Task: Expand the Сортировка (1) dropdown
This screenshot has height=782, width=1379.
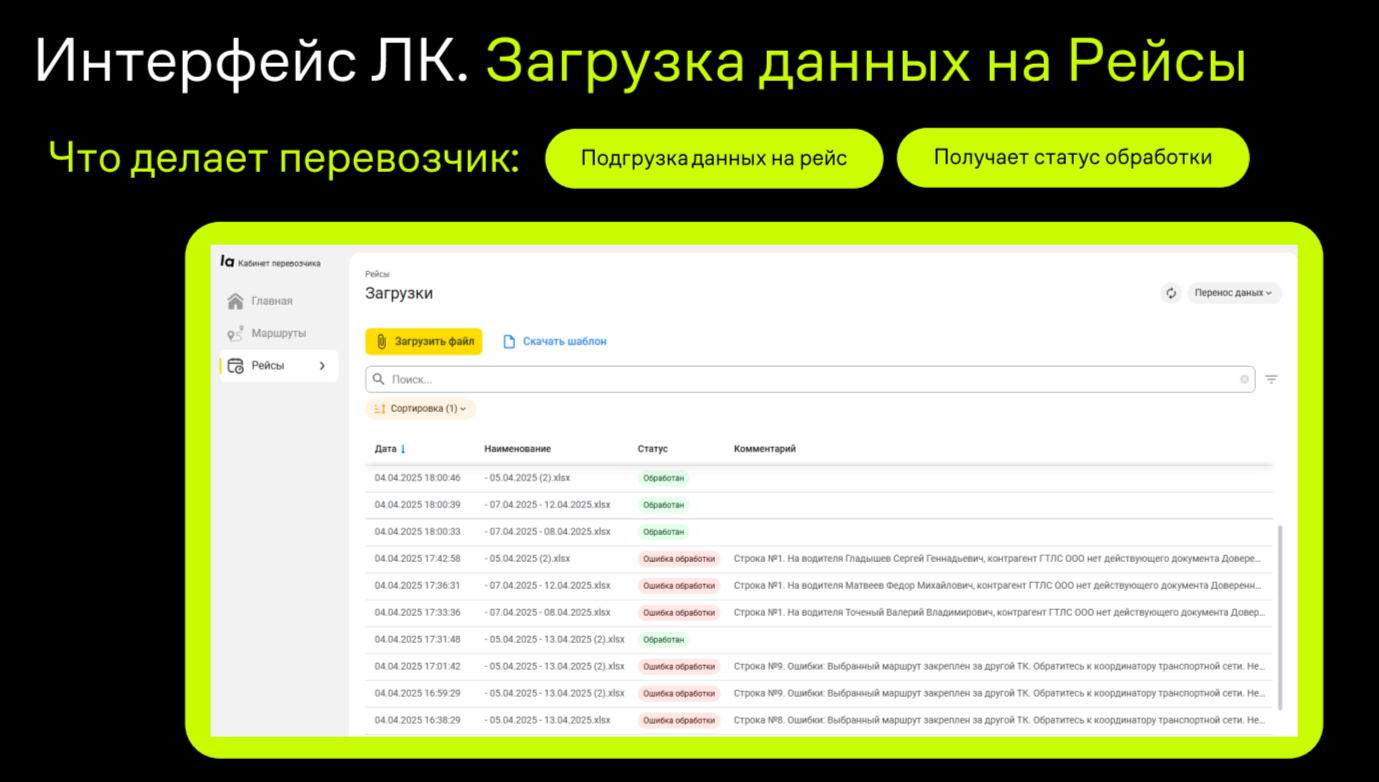Action: (420, 408)
